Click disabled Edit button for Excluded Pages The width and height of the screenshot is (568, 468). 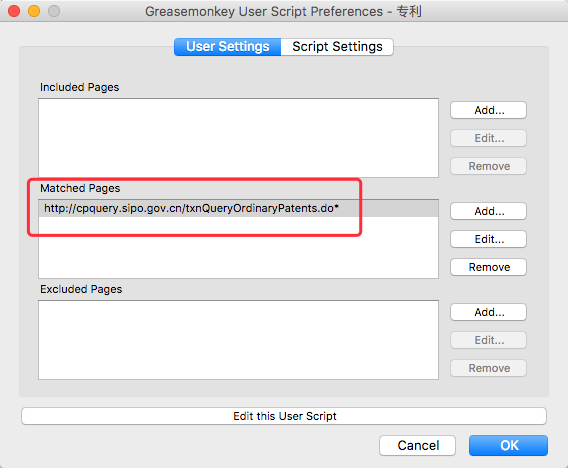pos(488,340)
